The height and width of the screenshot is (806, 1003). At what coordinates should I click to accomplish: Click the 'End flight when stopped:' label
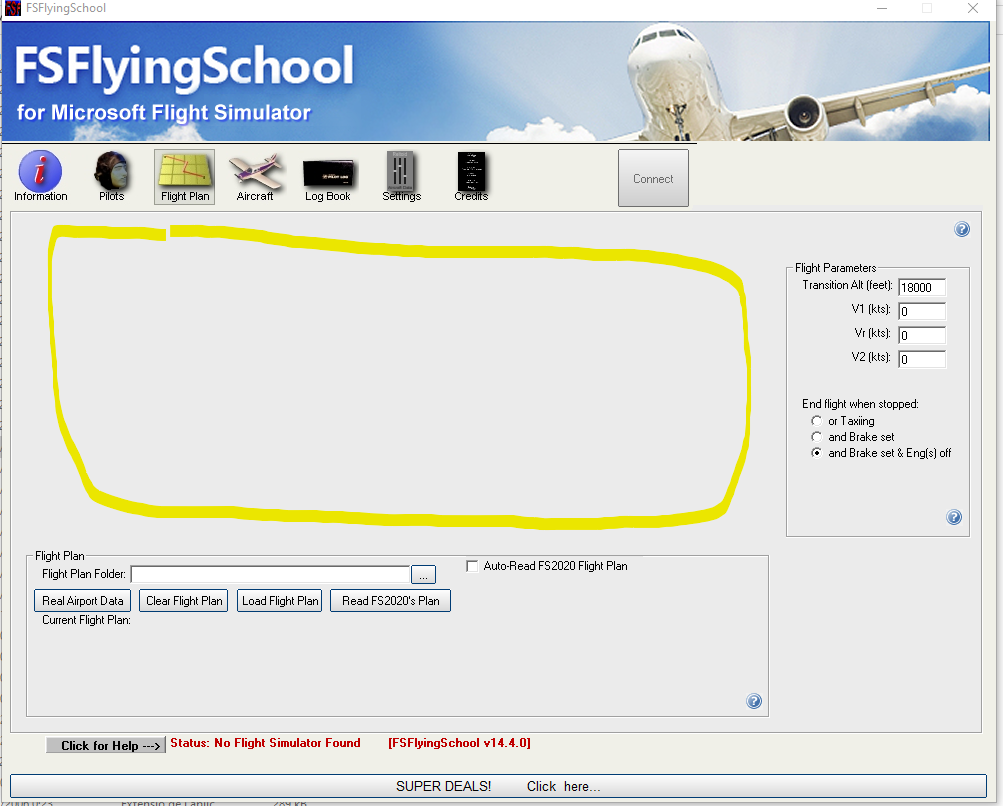[x=860, y=404]
